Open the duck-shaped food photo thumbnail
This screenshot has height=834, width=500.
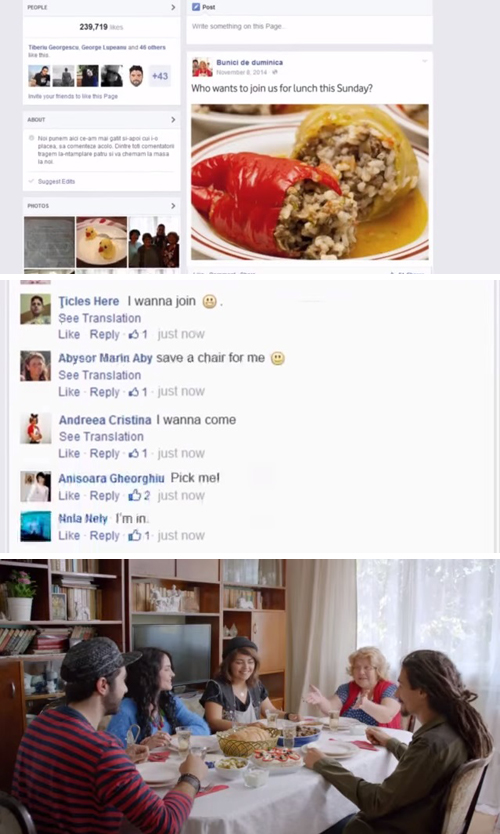coord(102,241)
